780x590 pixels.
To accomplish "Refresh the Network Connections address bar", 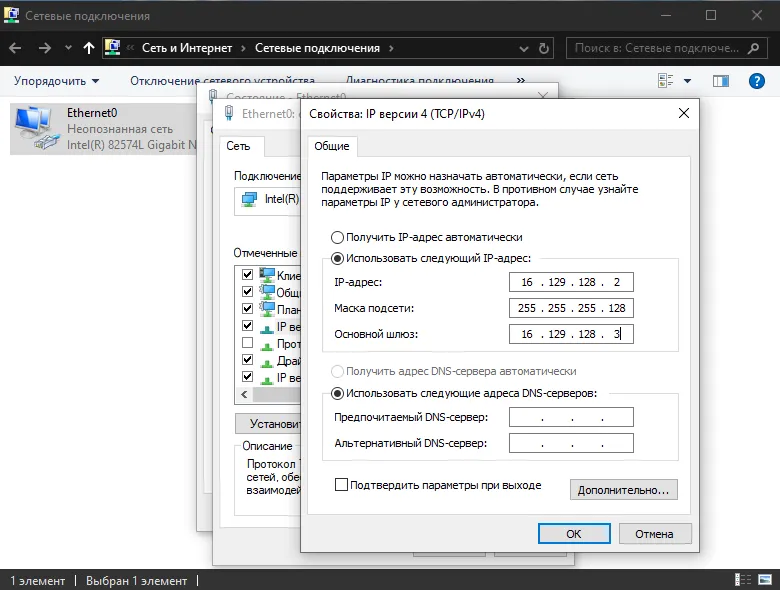I will [544, 48].
